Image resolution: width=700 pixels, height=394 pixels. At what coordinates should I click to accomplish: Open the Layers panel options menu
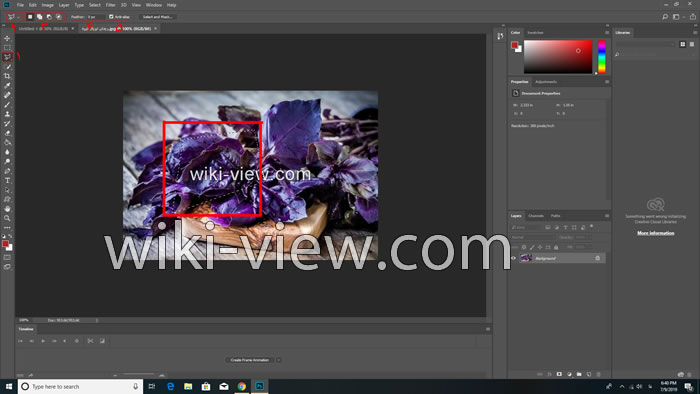click(607, 216)
